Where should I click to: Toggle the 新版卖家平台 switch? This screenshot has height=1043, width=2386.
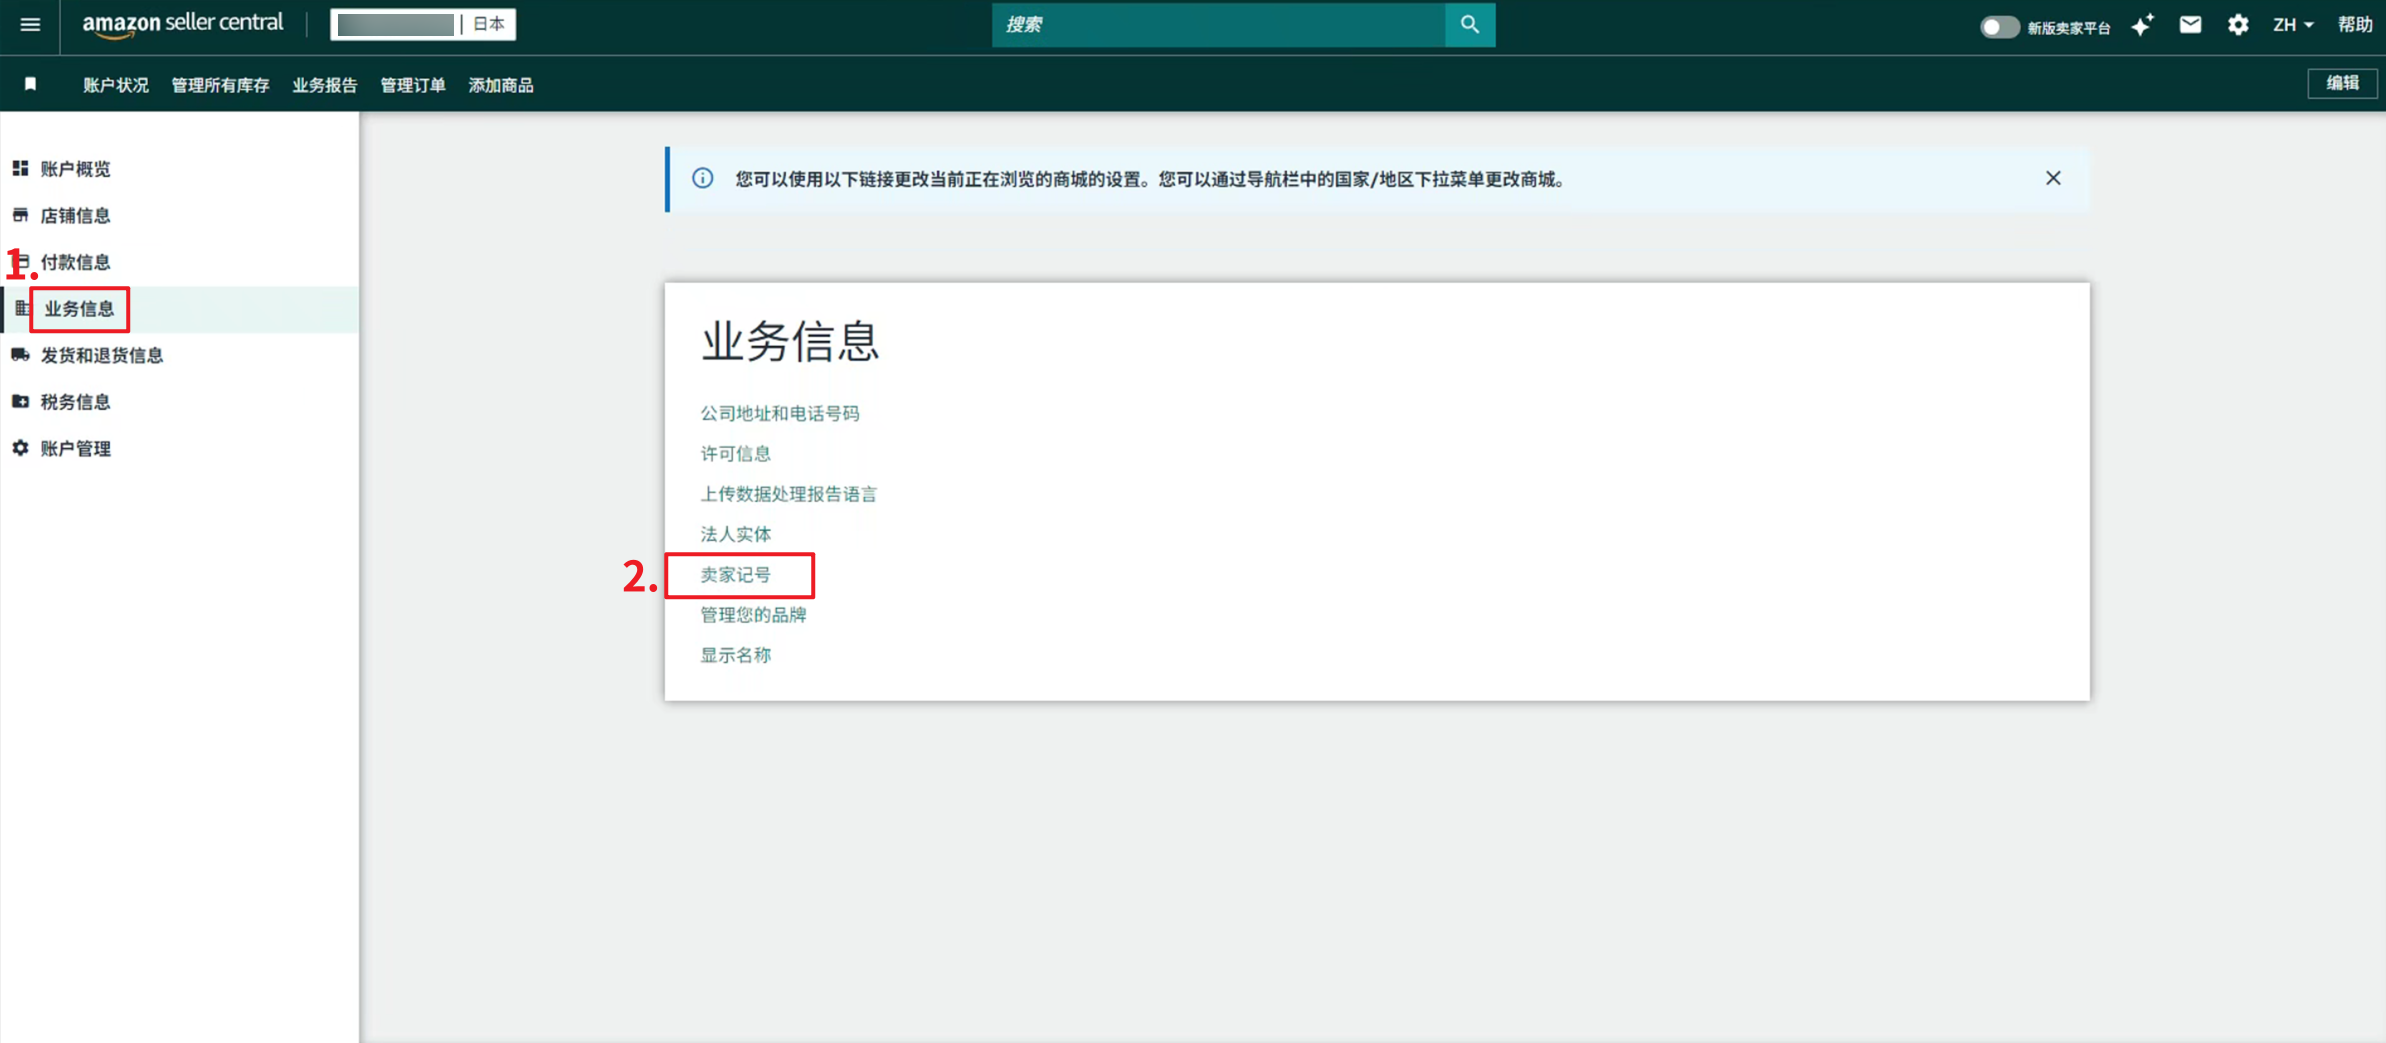click(1998, 27)
